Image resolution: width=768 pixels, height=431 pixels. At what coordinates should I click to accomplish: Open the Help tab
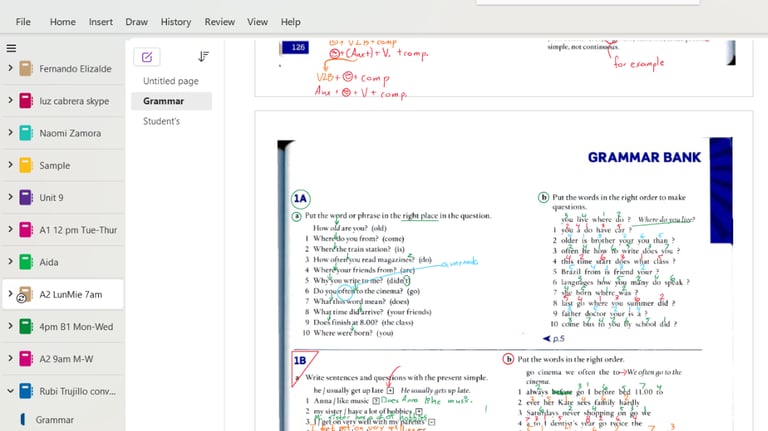[290, 22]
